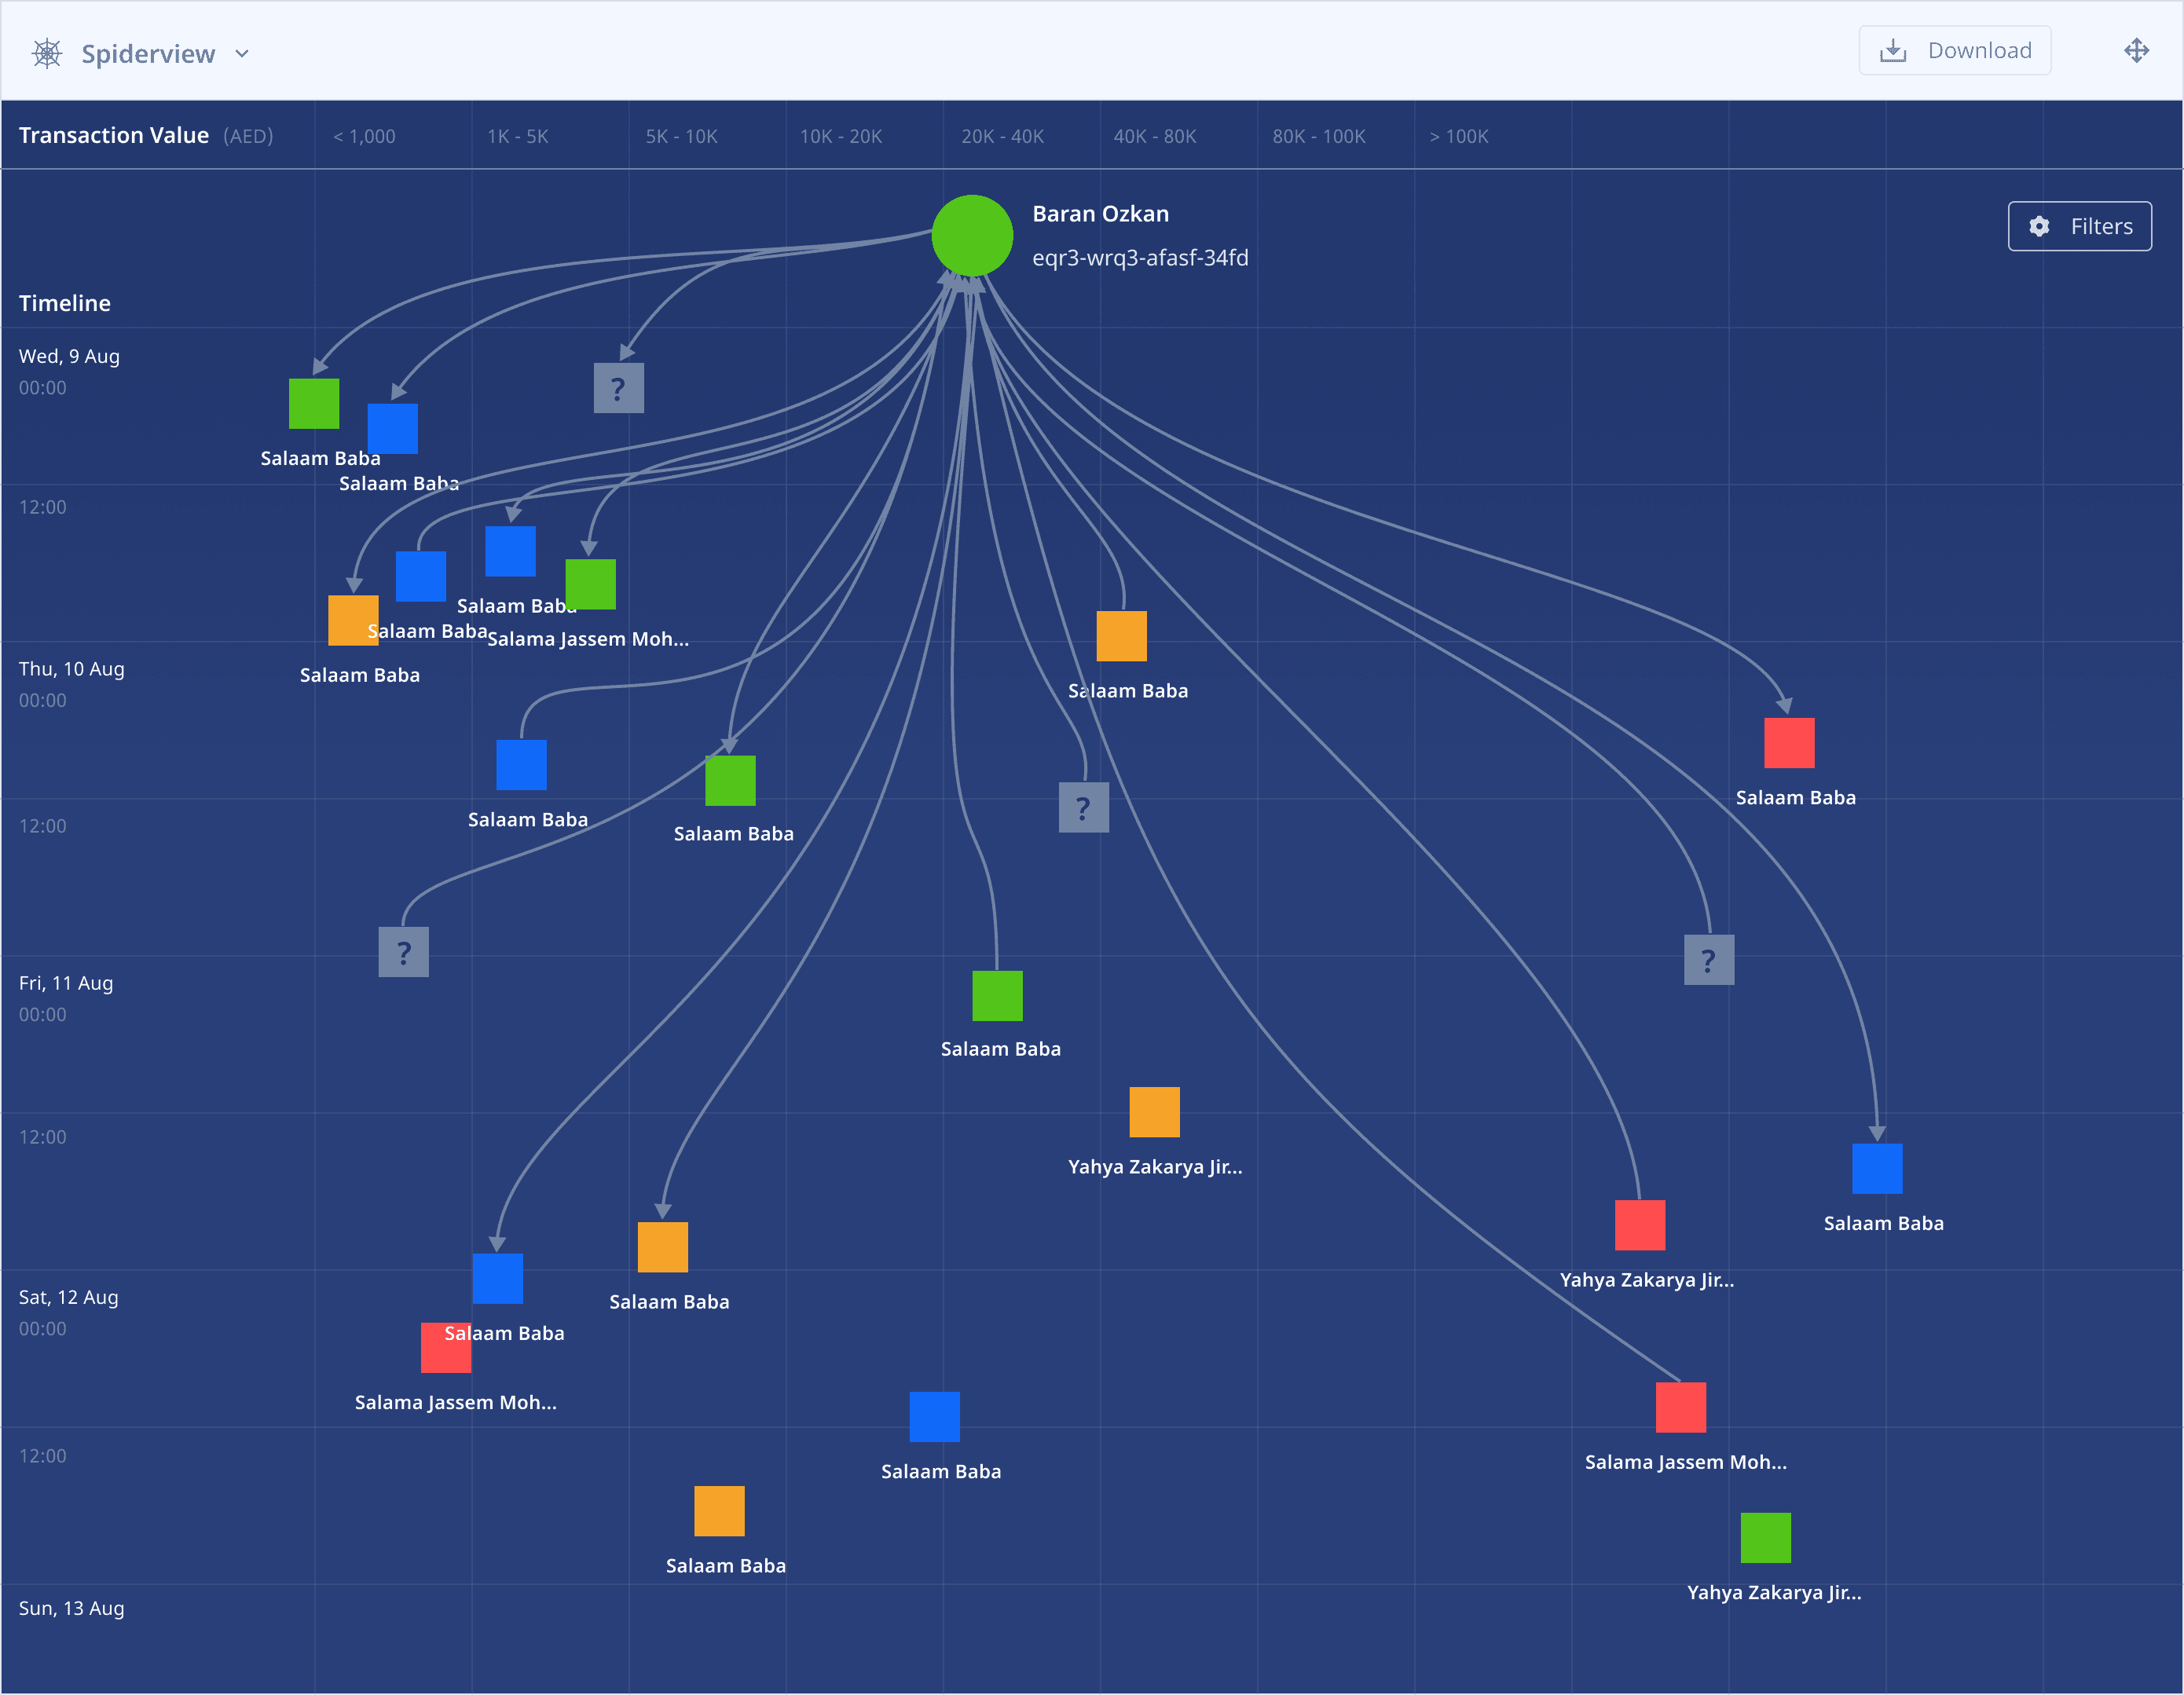Screen dimensions: 2184x1695
Task: Click unknown question-mark node on Wed 9 Aug
Action: [x=619, y=388]
